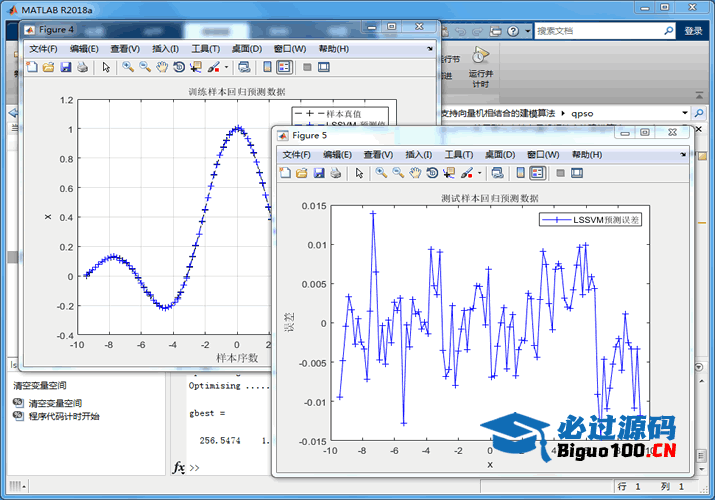Activate Zoom Out tool in Figure 5

point(398,173)
